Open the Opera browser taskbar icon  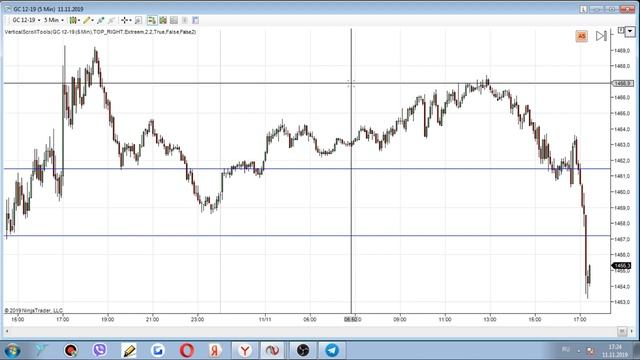[x=187, y=350]
